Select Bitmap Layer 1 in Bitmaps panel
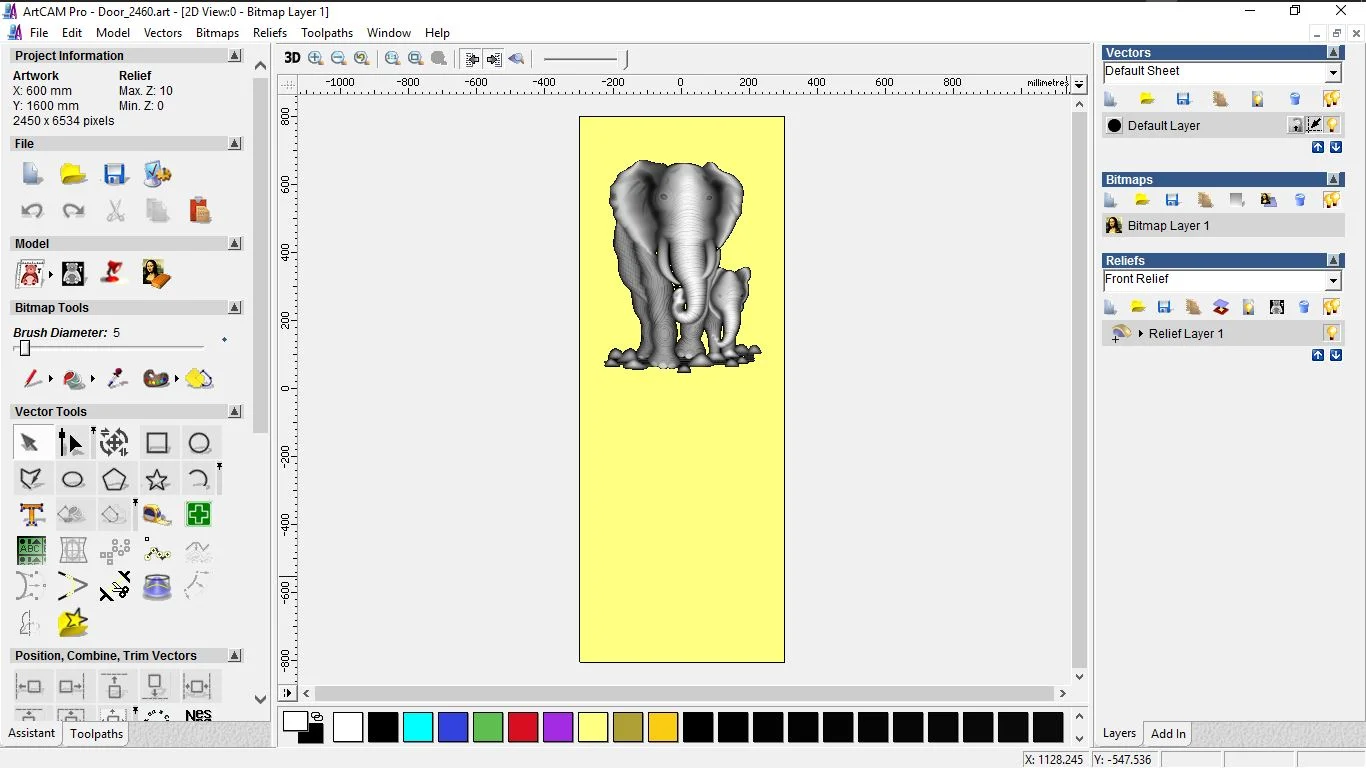Viewport: 1366px width, 768px height. [1168, 226]
